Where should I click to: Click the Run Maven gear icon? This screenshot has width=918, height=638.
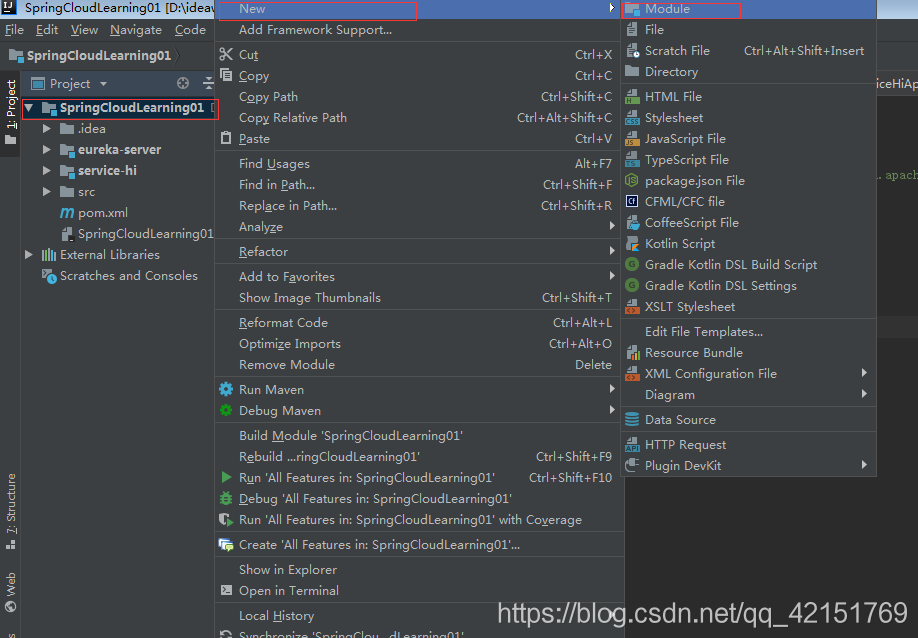tap(226, 389)
